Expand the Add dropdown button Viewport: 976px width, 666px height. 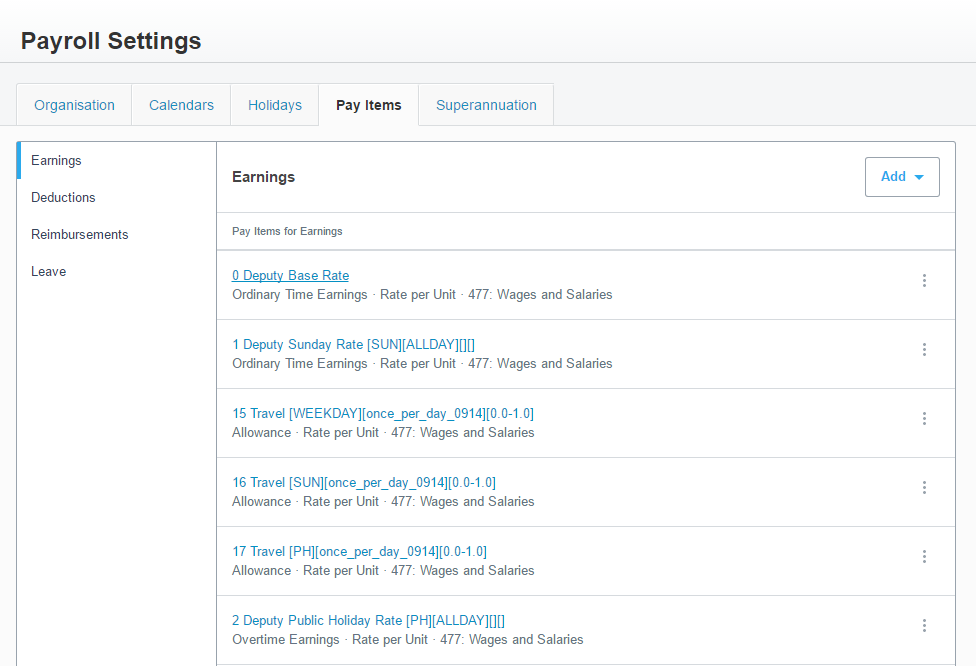pos(902,177)
